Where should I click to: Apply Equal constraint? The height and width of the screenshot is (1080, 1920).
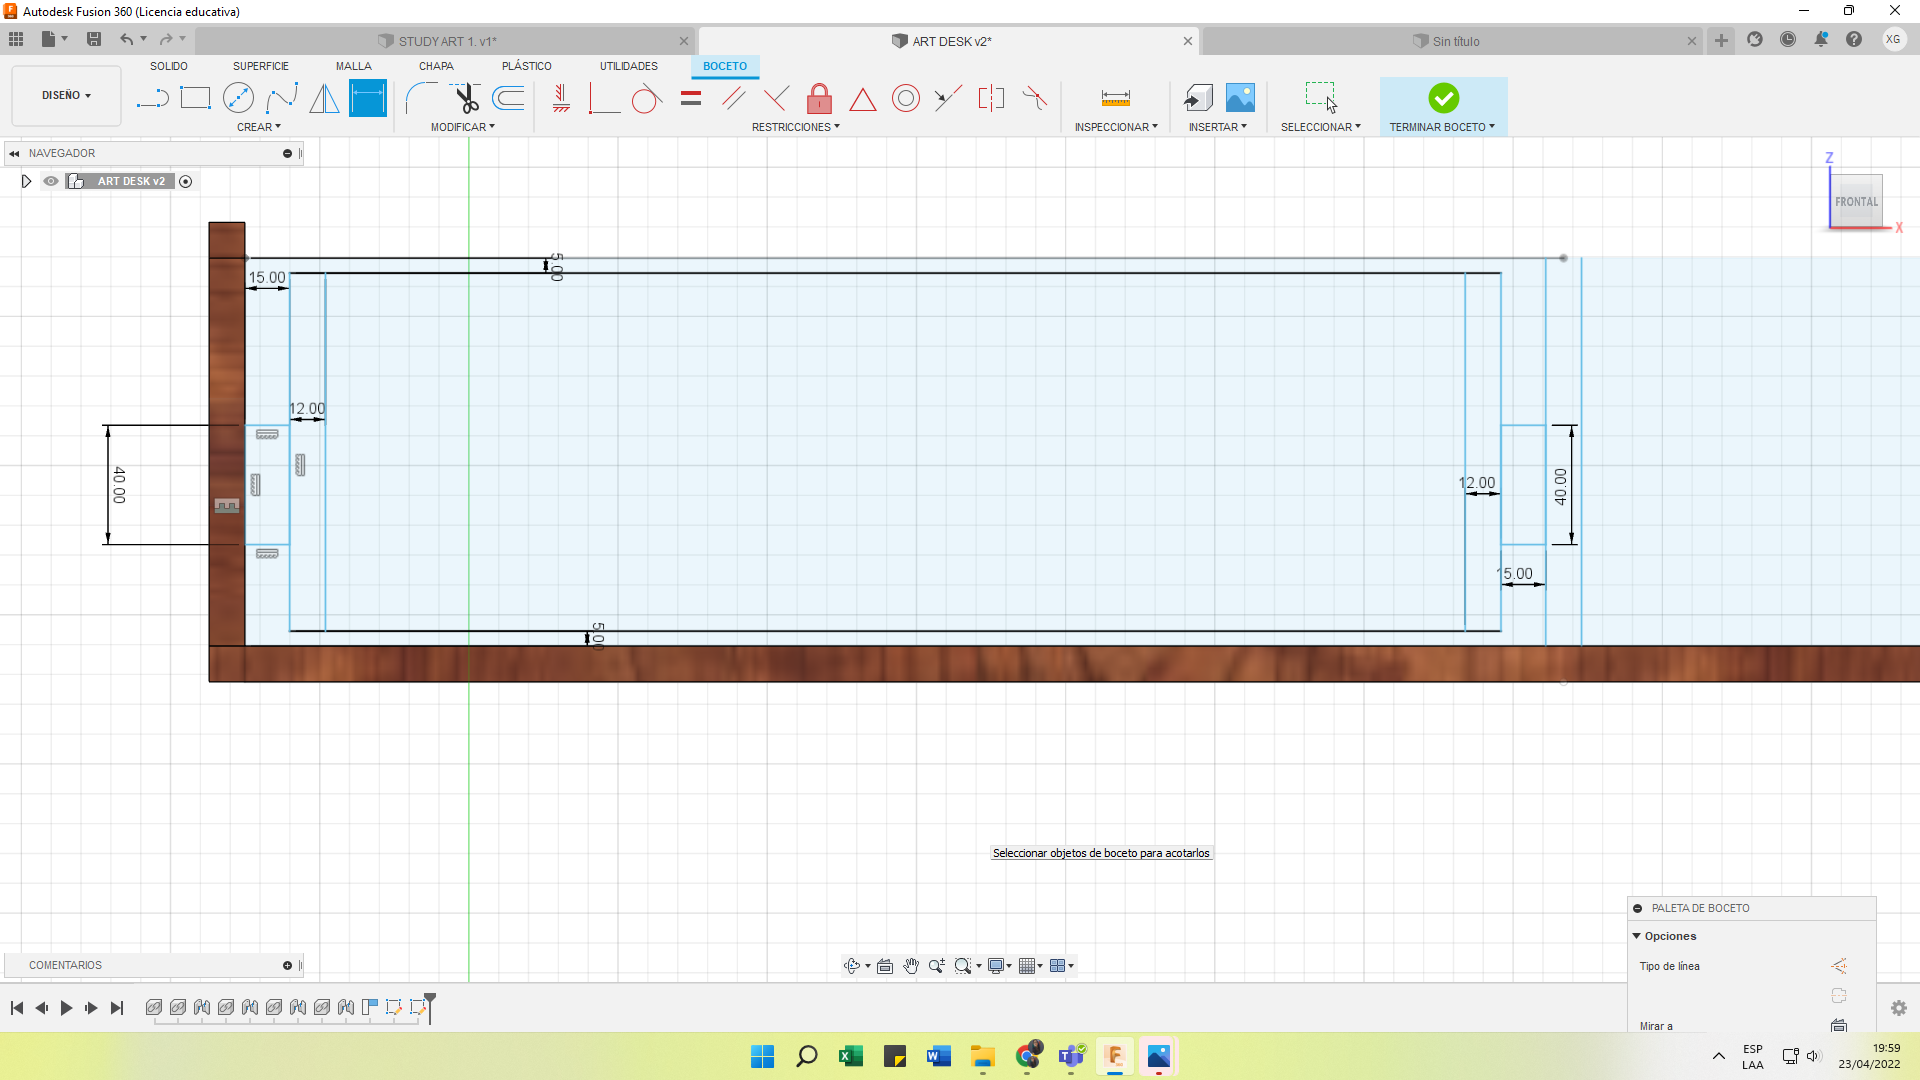691,98
